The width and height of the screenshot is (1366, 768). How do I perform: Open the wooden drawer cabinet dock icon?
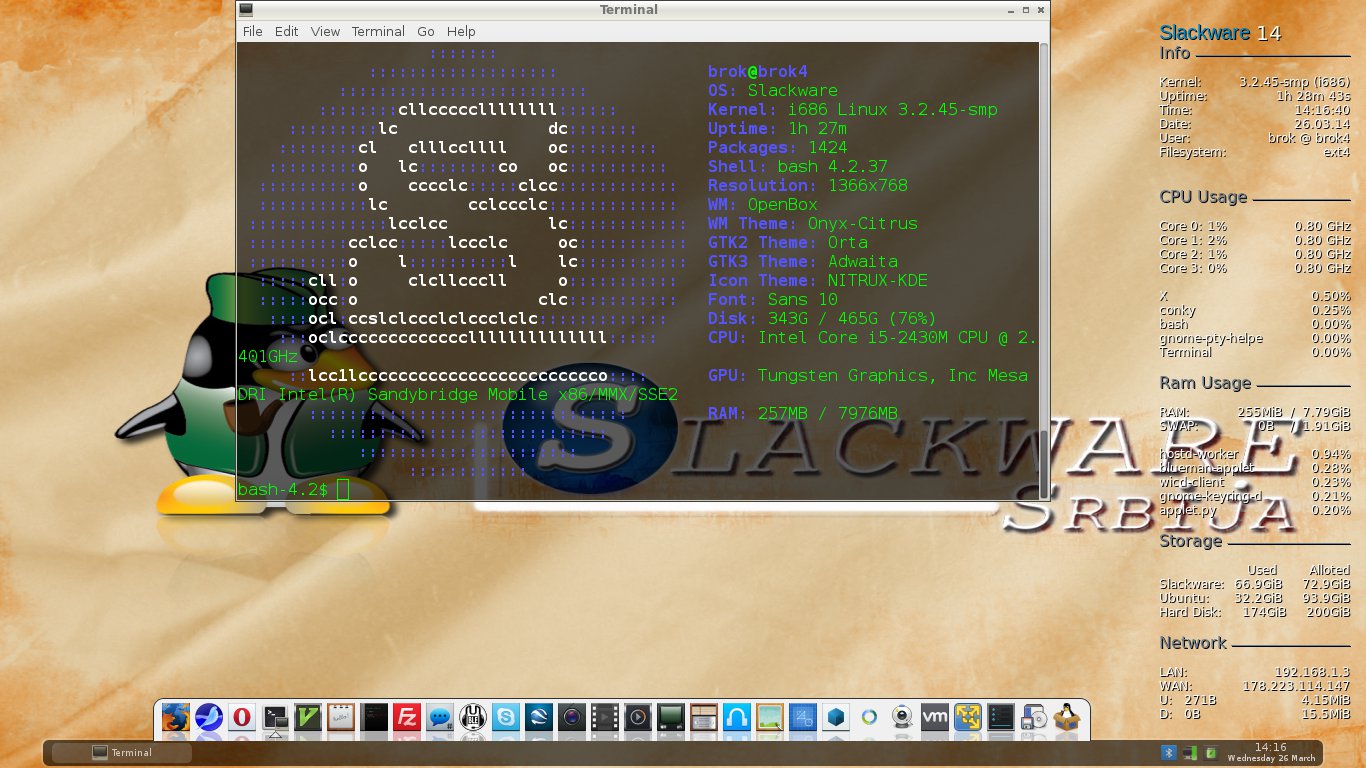[704, 717]
